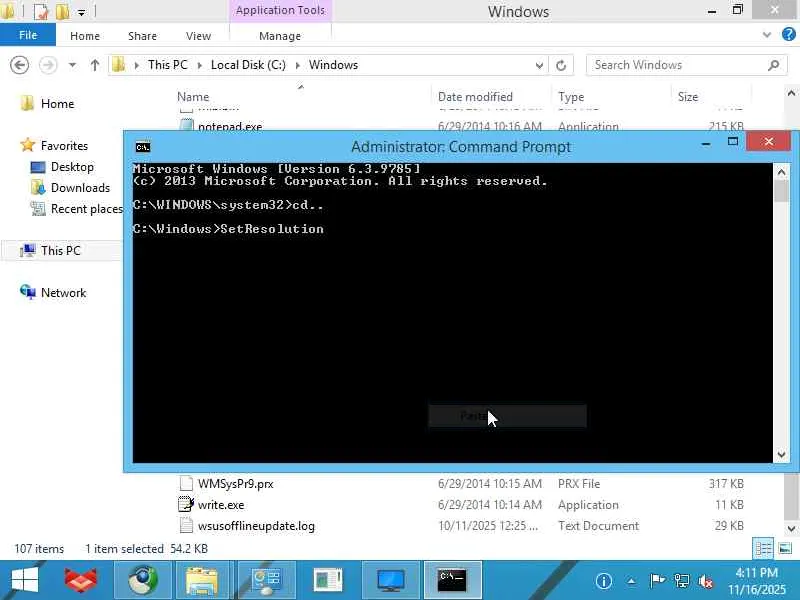Click Windows segment in the address bar
The height and width of the screenshot is (600, 800).
(x=333, y=65)
